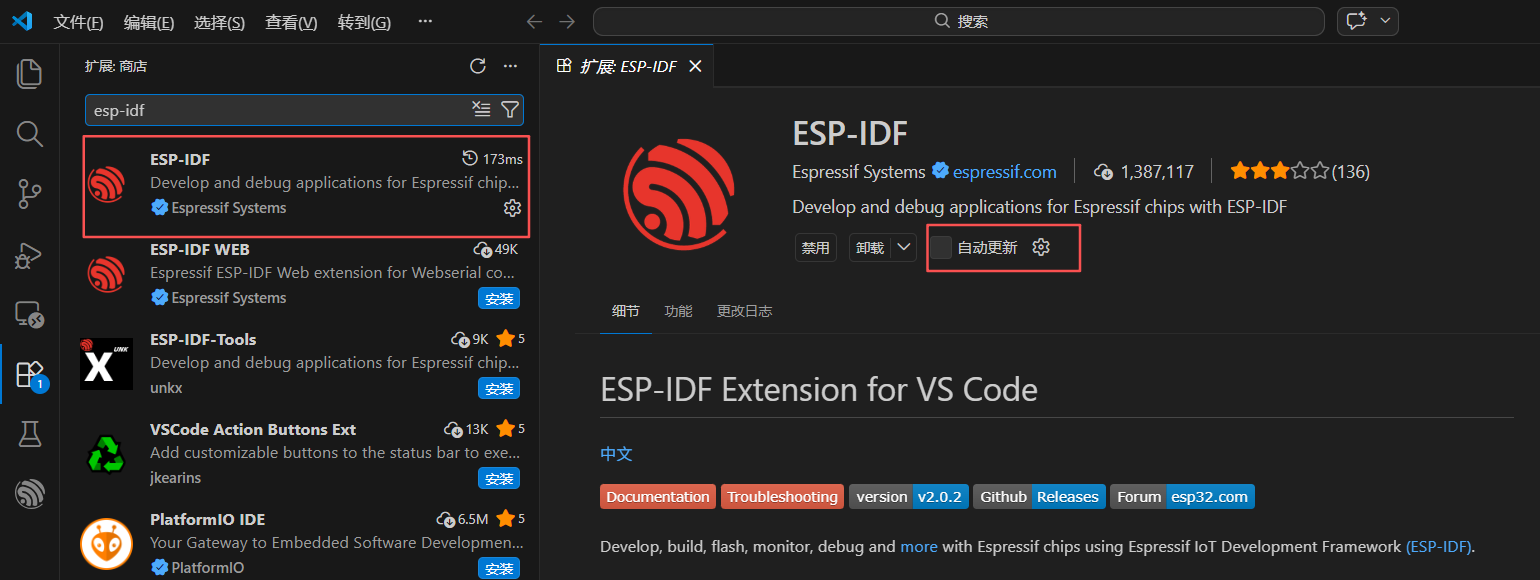Install the ESP-IDF WEB extension
The height and width of the screenshot is (580, 1540).
[x=499, y=298]
